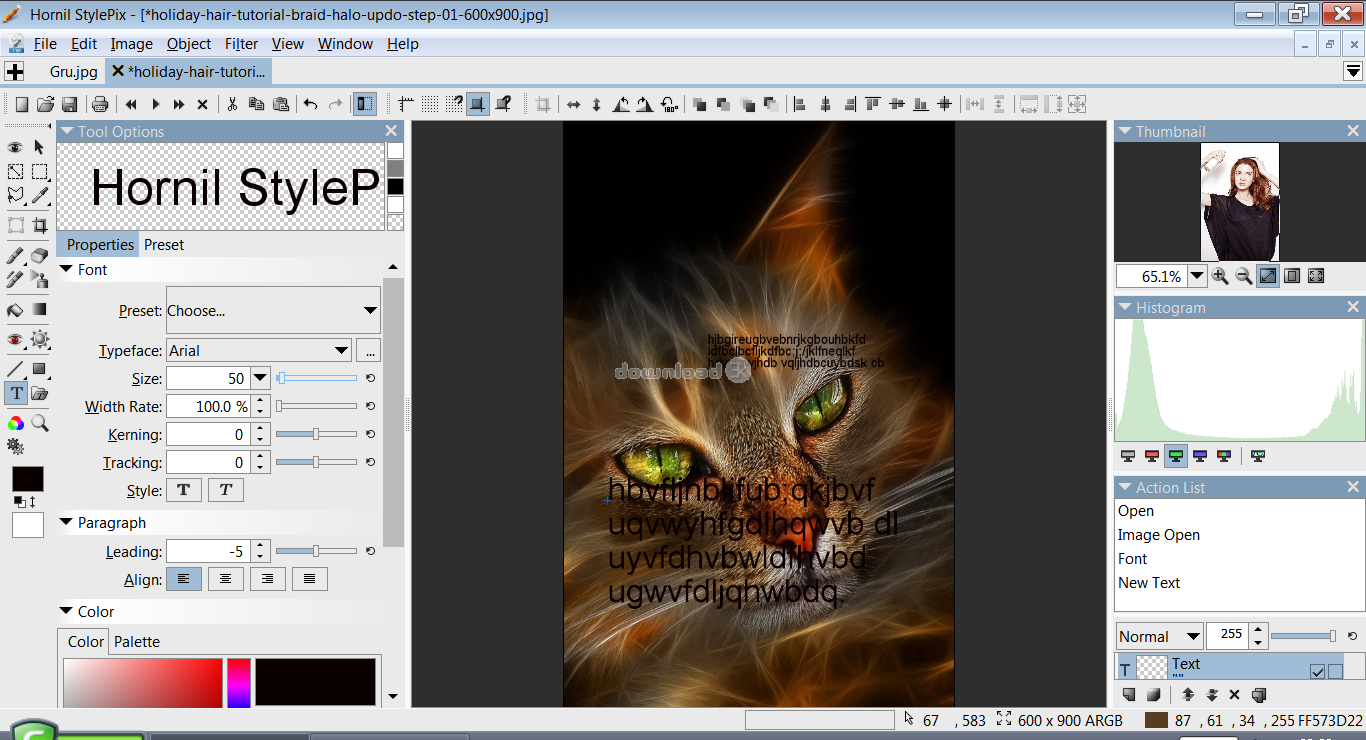Collapse the Paragraph section

(x=67, y=523)
